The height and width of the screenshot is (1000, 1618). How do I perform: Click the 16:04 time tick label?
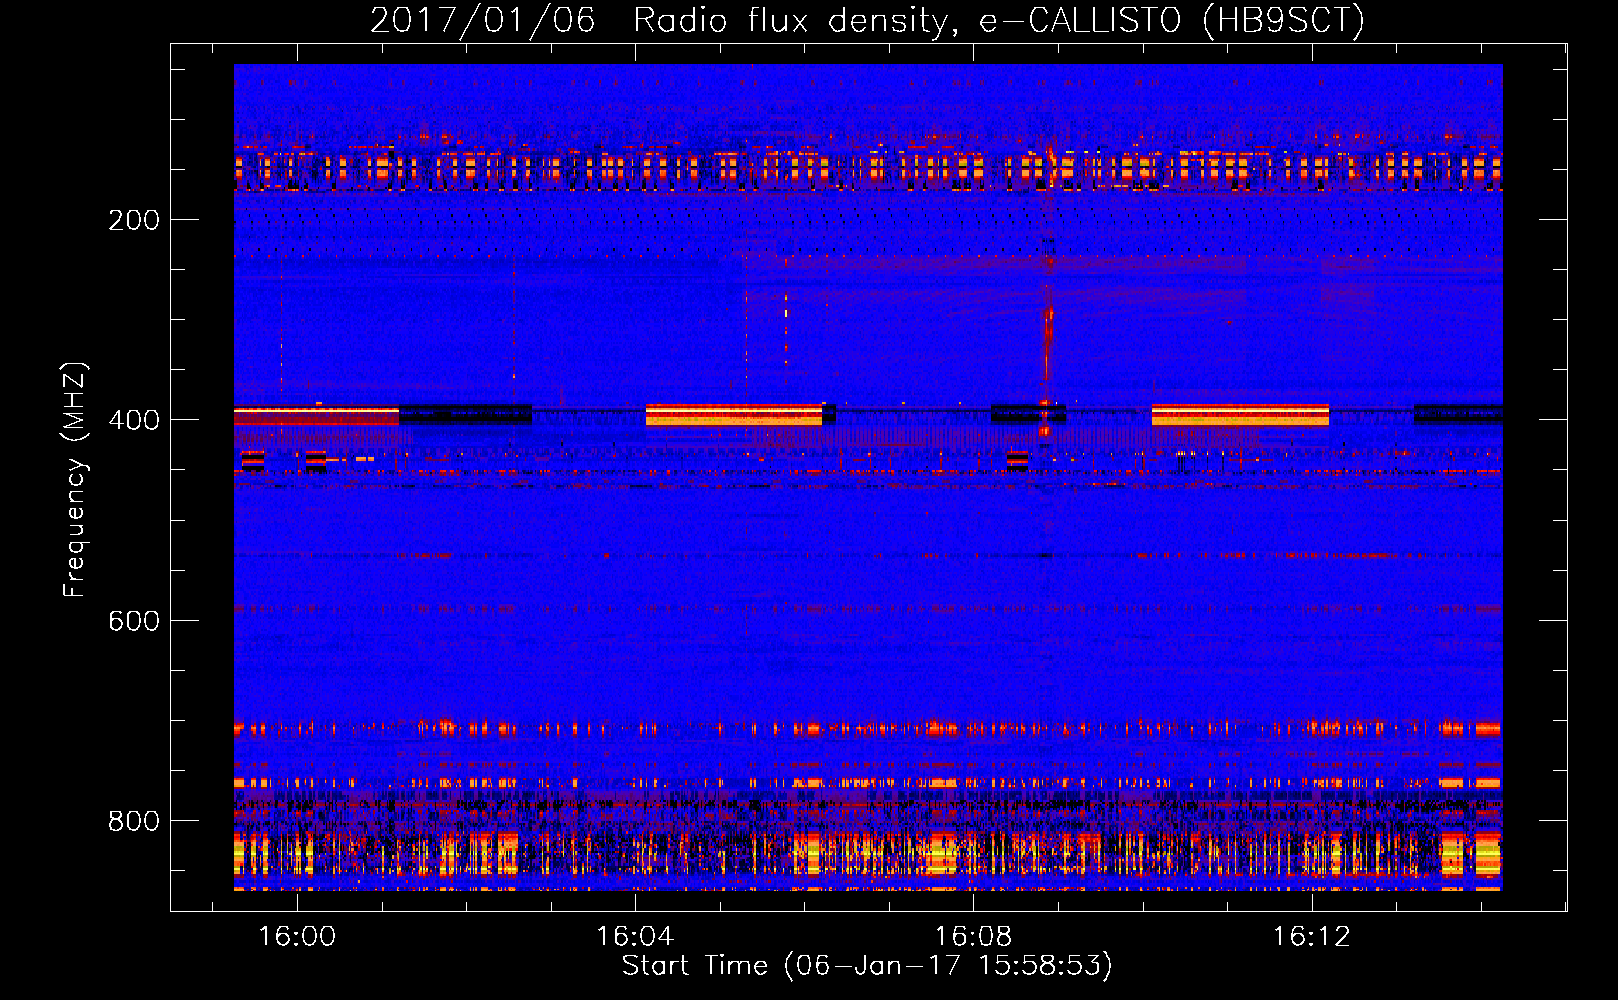coord(635,937)
